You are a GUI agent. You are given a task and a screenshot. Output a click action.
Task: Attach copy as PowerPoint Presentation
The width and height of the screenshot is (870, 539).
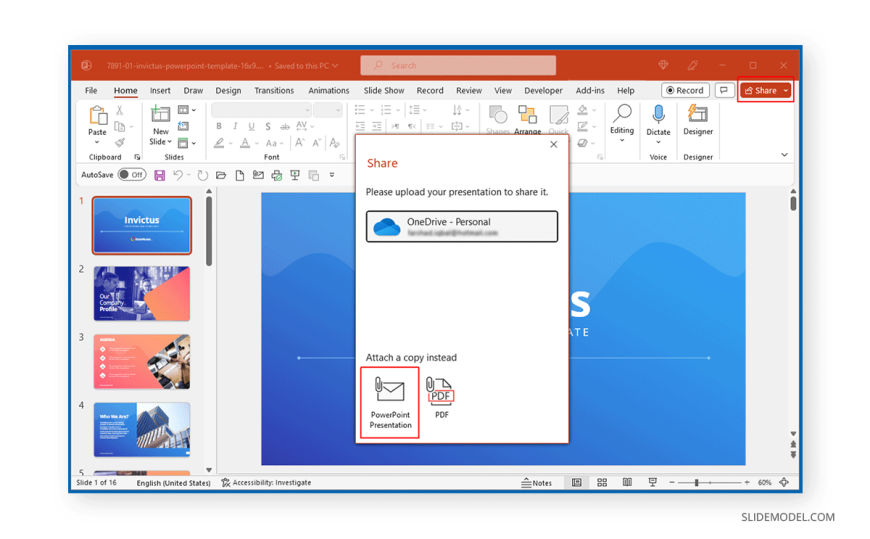[390, 402]
